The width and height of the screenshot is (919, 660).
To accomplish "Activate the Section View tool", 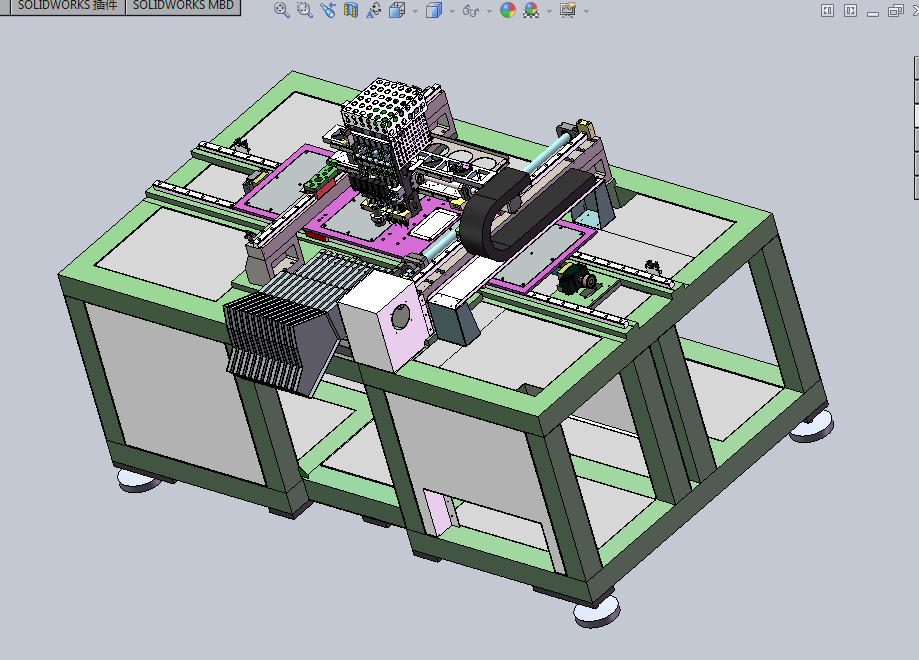I will (350, 10).
